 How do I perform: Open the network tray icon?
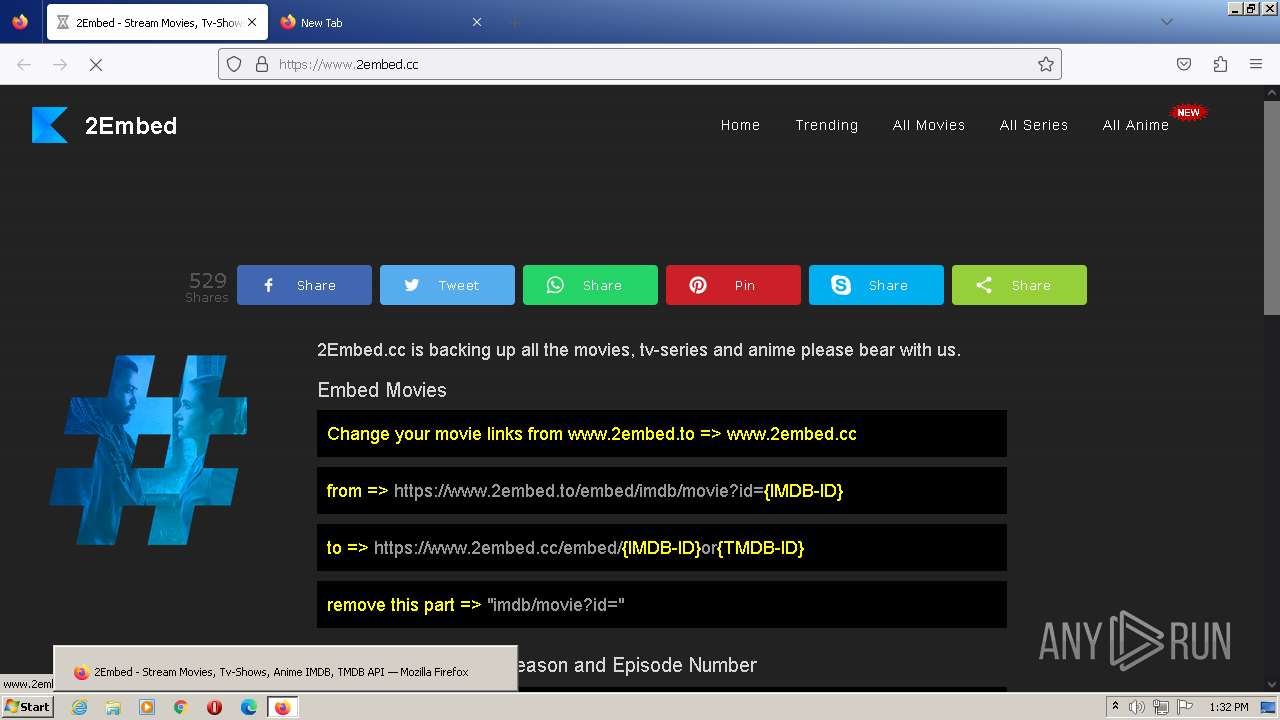tap(1161, 707)
